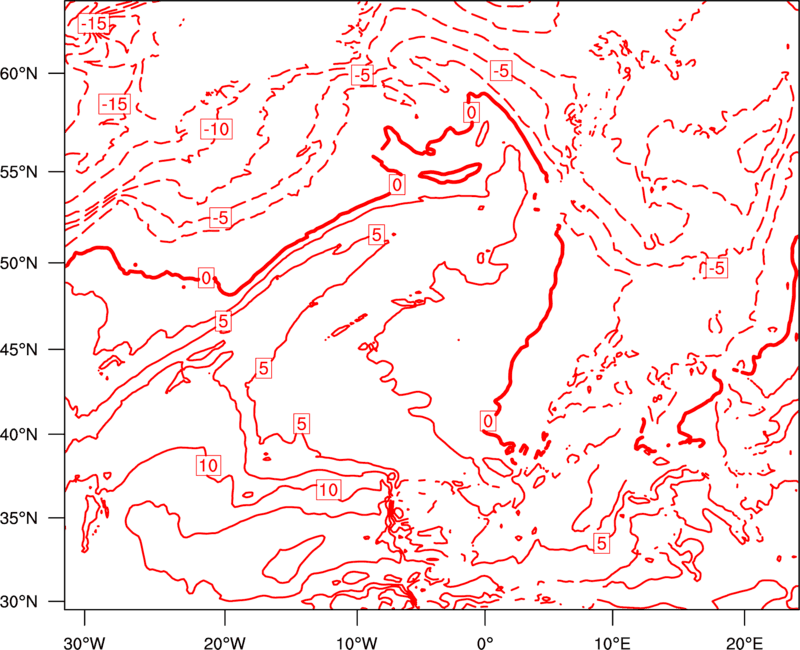Click the 5 contour label nearest 10°E

[x=602, y=543]
